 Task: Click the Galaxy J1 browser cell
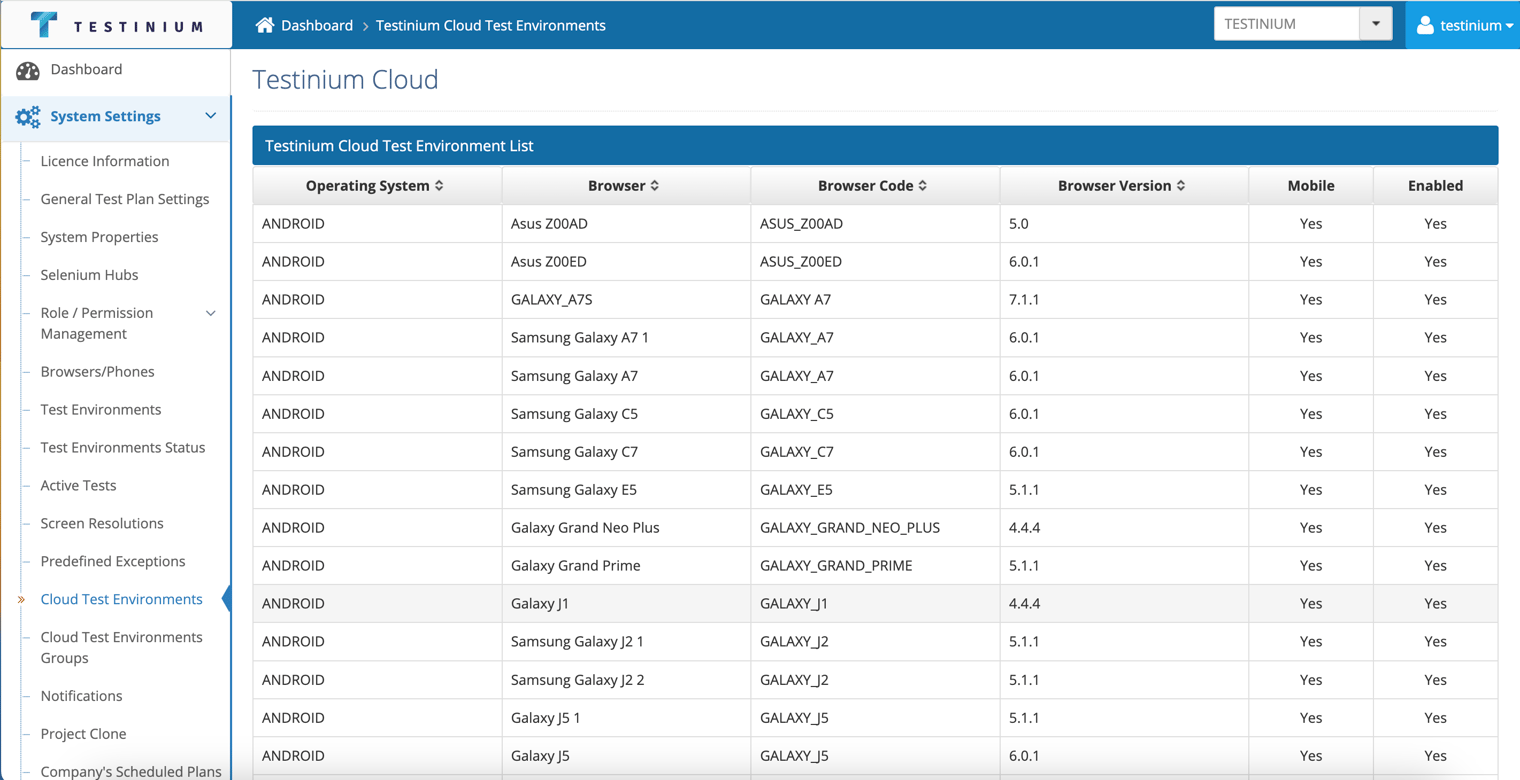[x=626, y=604]
